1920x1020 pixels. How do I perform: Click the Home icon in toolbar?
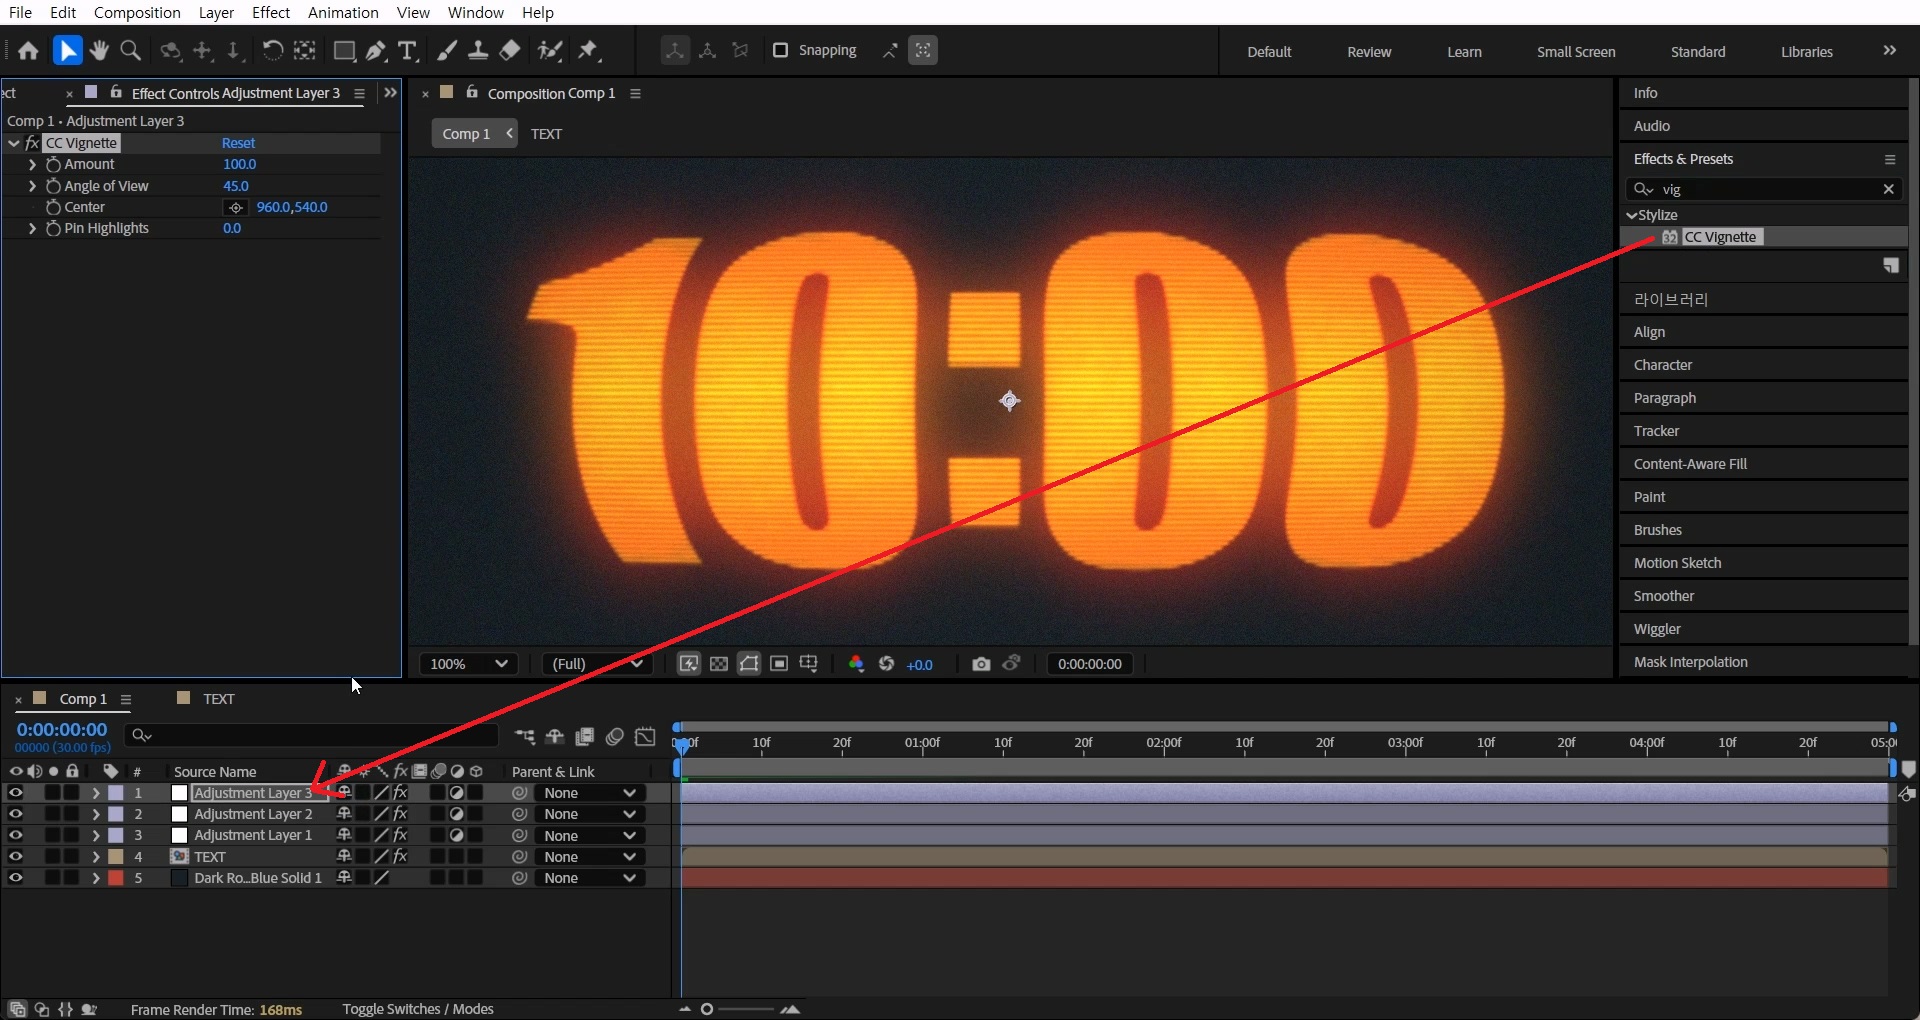pyautogui.click(x=28, y=51)
